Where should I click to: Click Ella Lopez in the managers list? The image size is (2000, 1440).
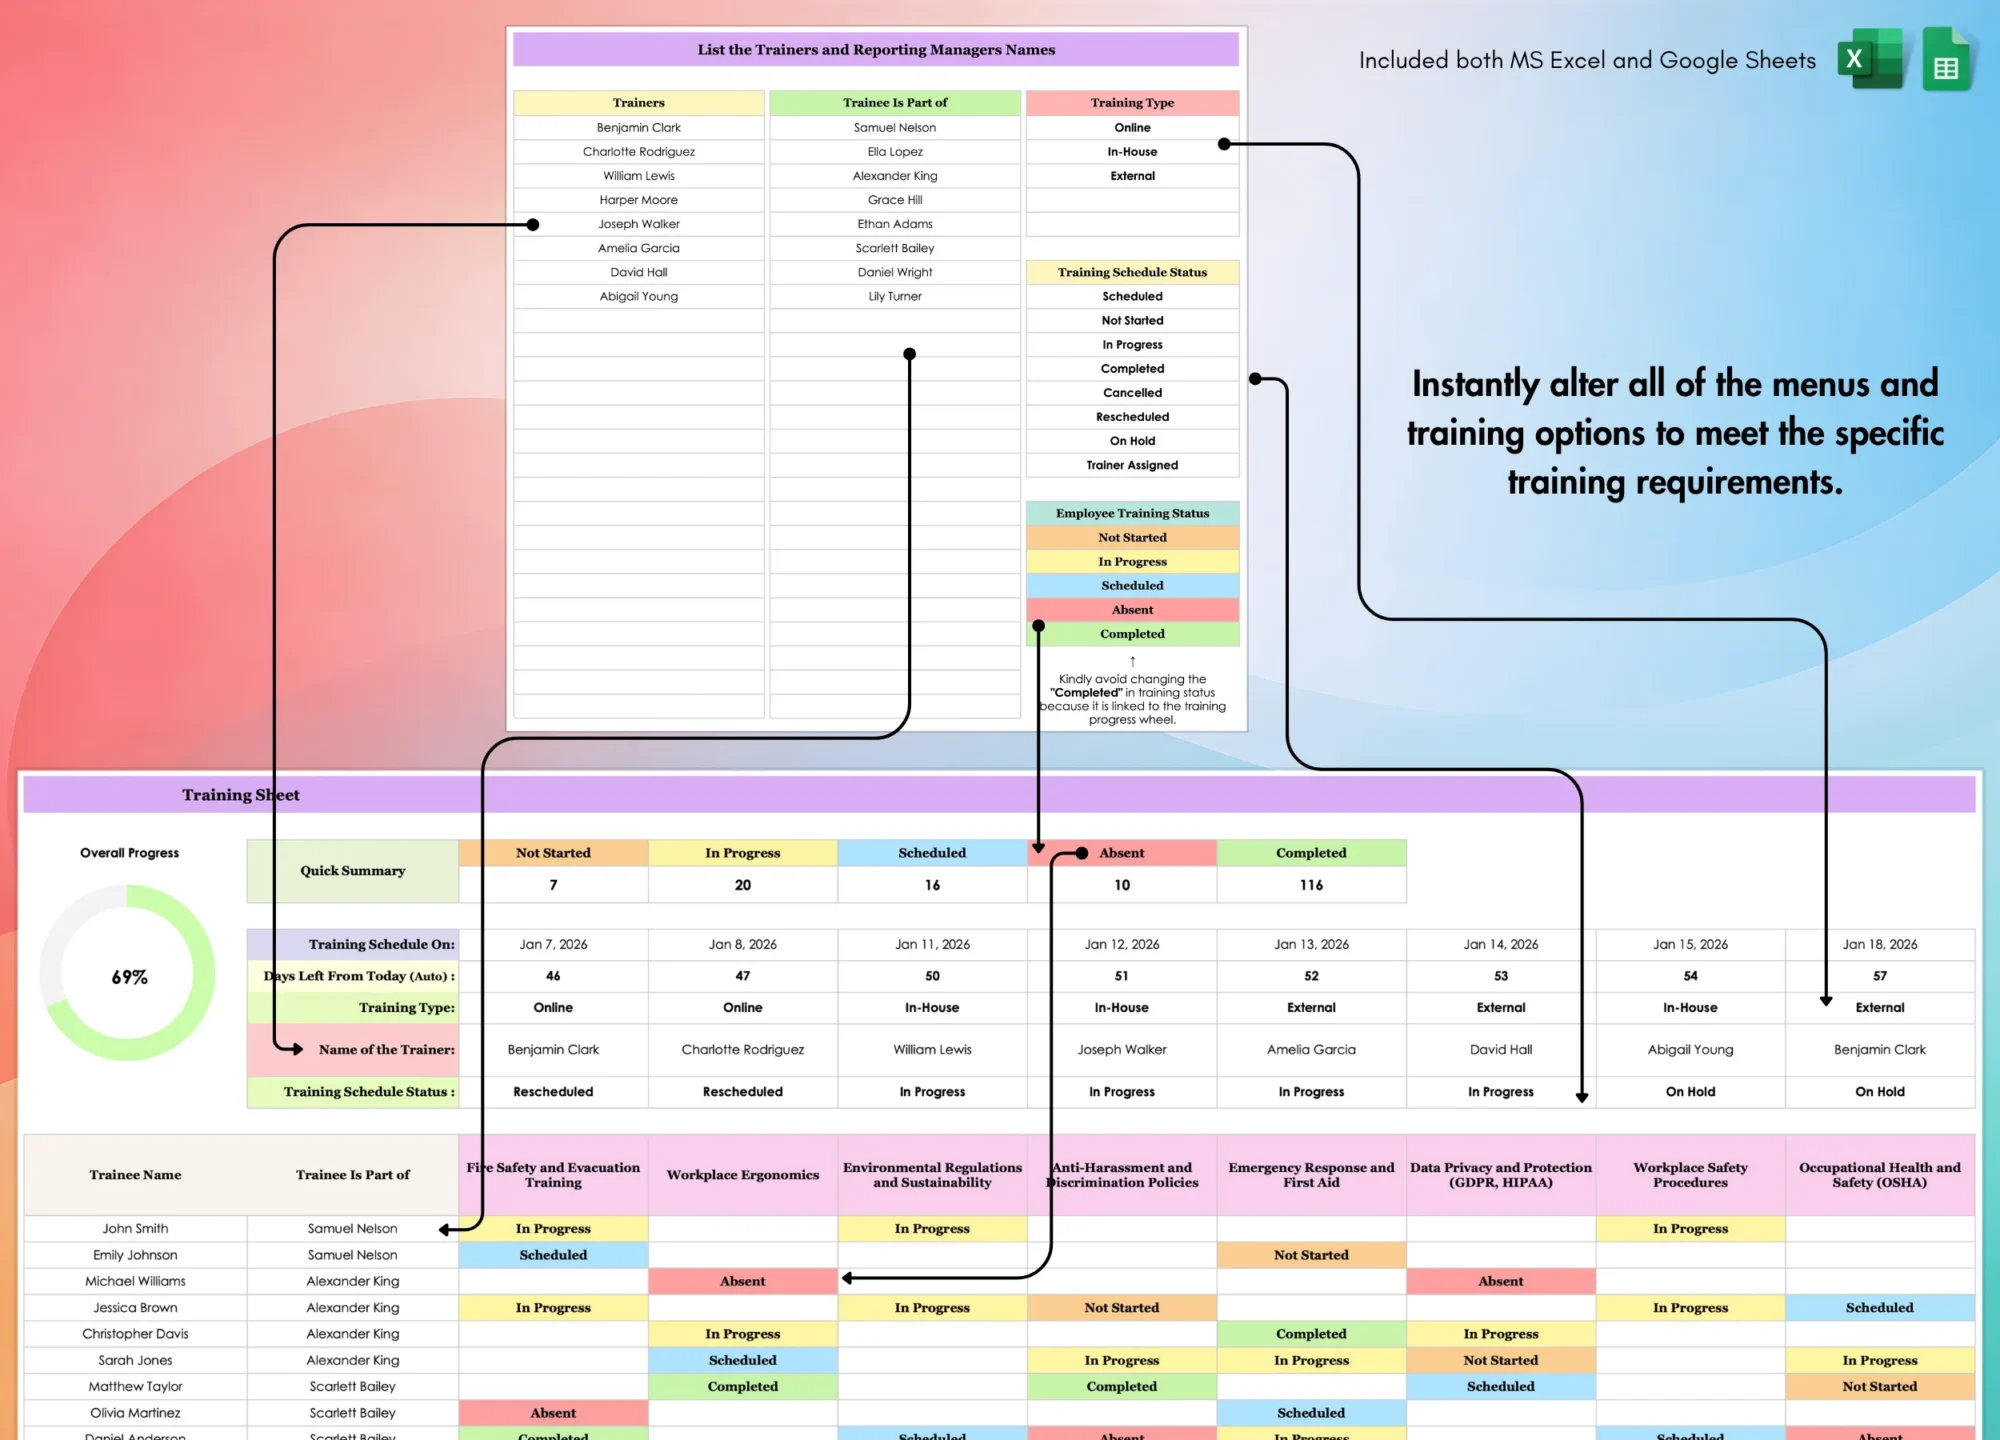click(895, 151)
